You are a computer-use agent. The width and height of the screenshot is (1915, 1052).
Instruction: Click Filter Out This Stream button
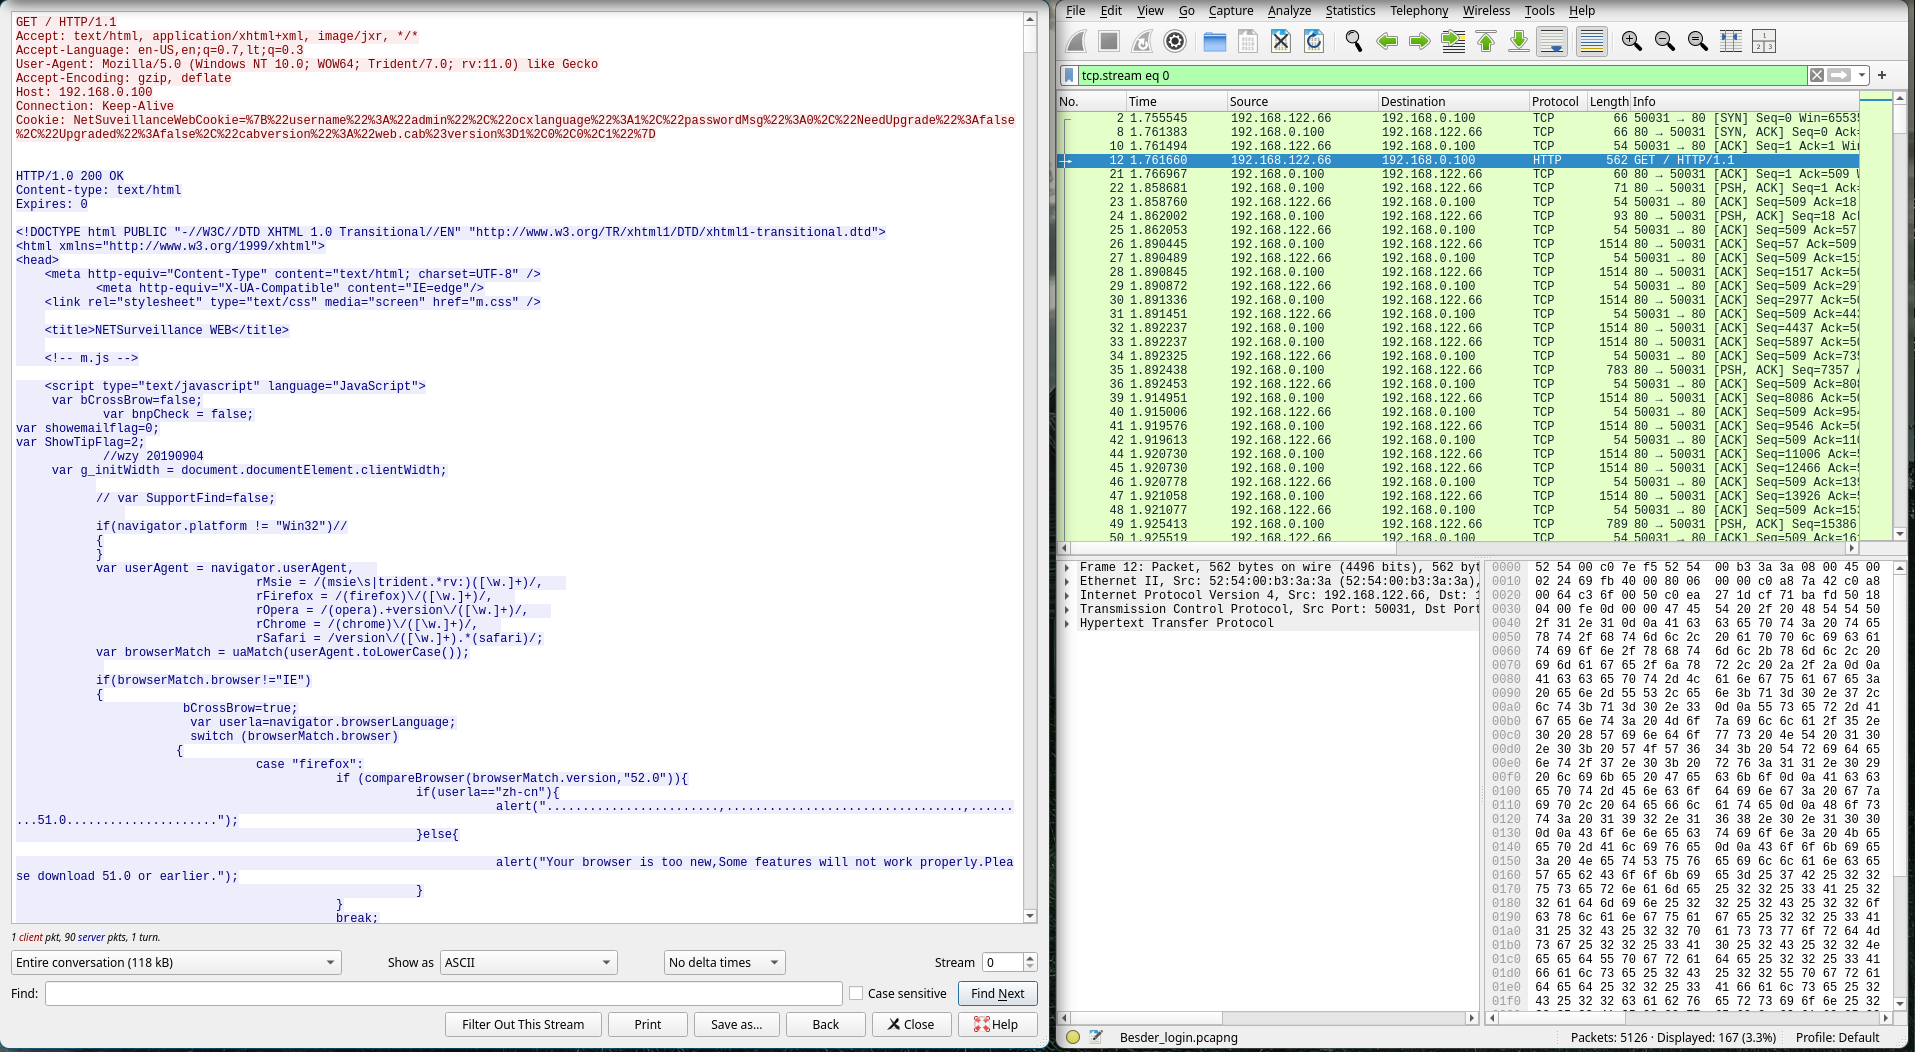point(523,1025)
